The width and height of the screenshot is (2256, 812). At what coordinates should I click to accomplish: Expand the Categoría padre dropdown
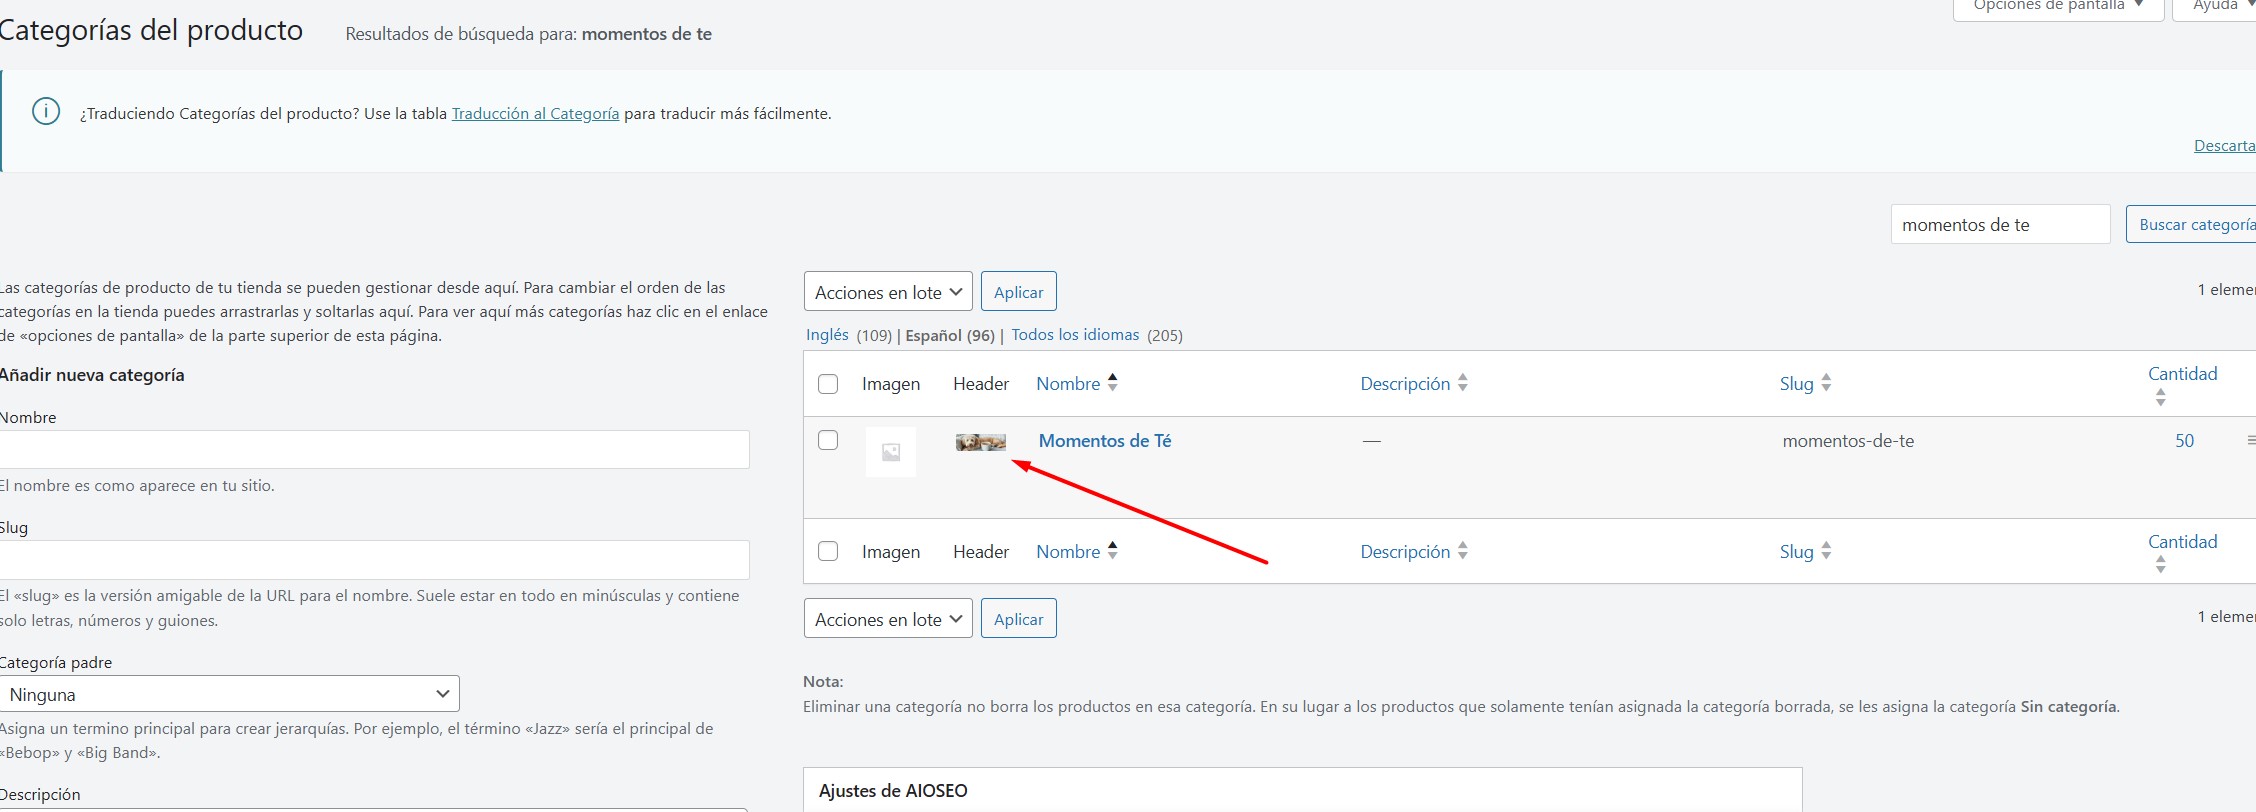[x=229, y=694]
